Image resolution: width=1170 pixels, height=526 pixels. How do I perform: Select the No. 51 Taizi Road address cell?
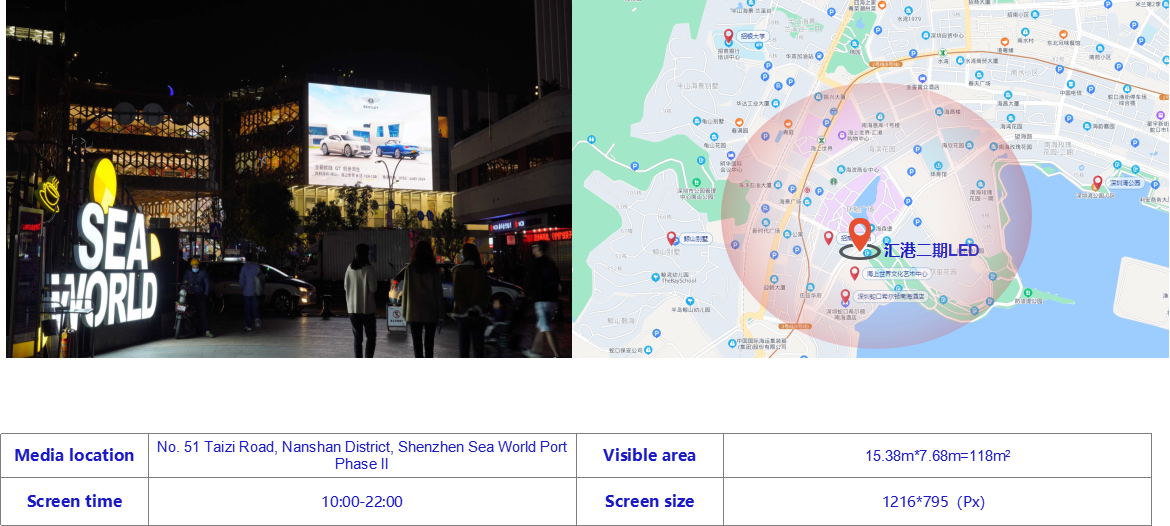362,455
